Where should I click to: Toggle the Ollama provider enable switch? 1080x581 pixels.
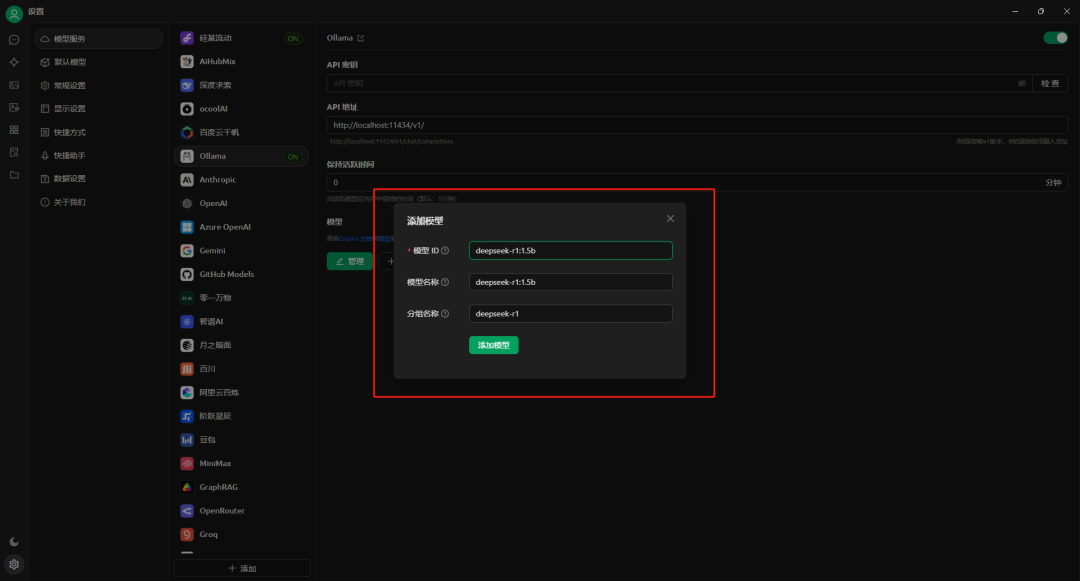pyautogui.click(x=1055, y=38)
